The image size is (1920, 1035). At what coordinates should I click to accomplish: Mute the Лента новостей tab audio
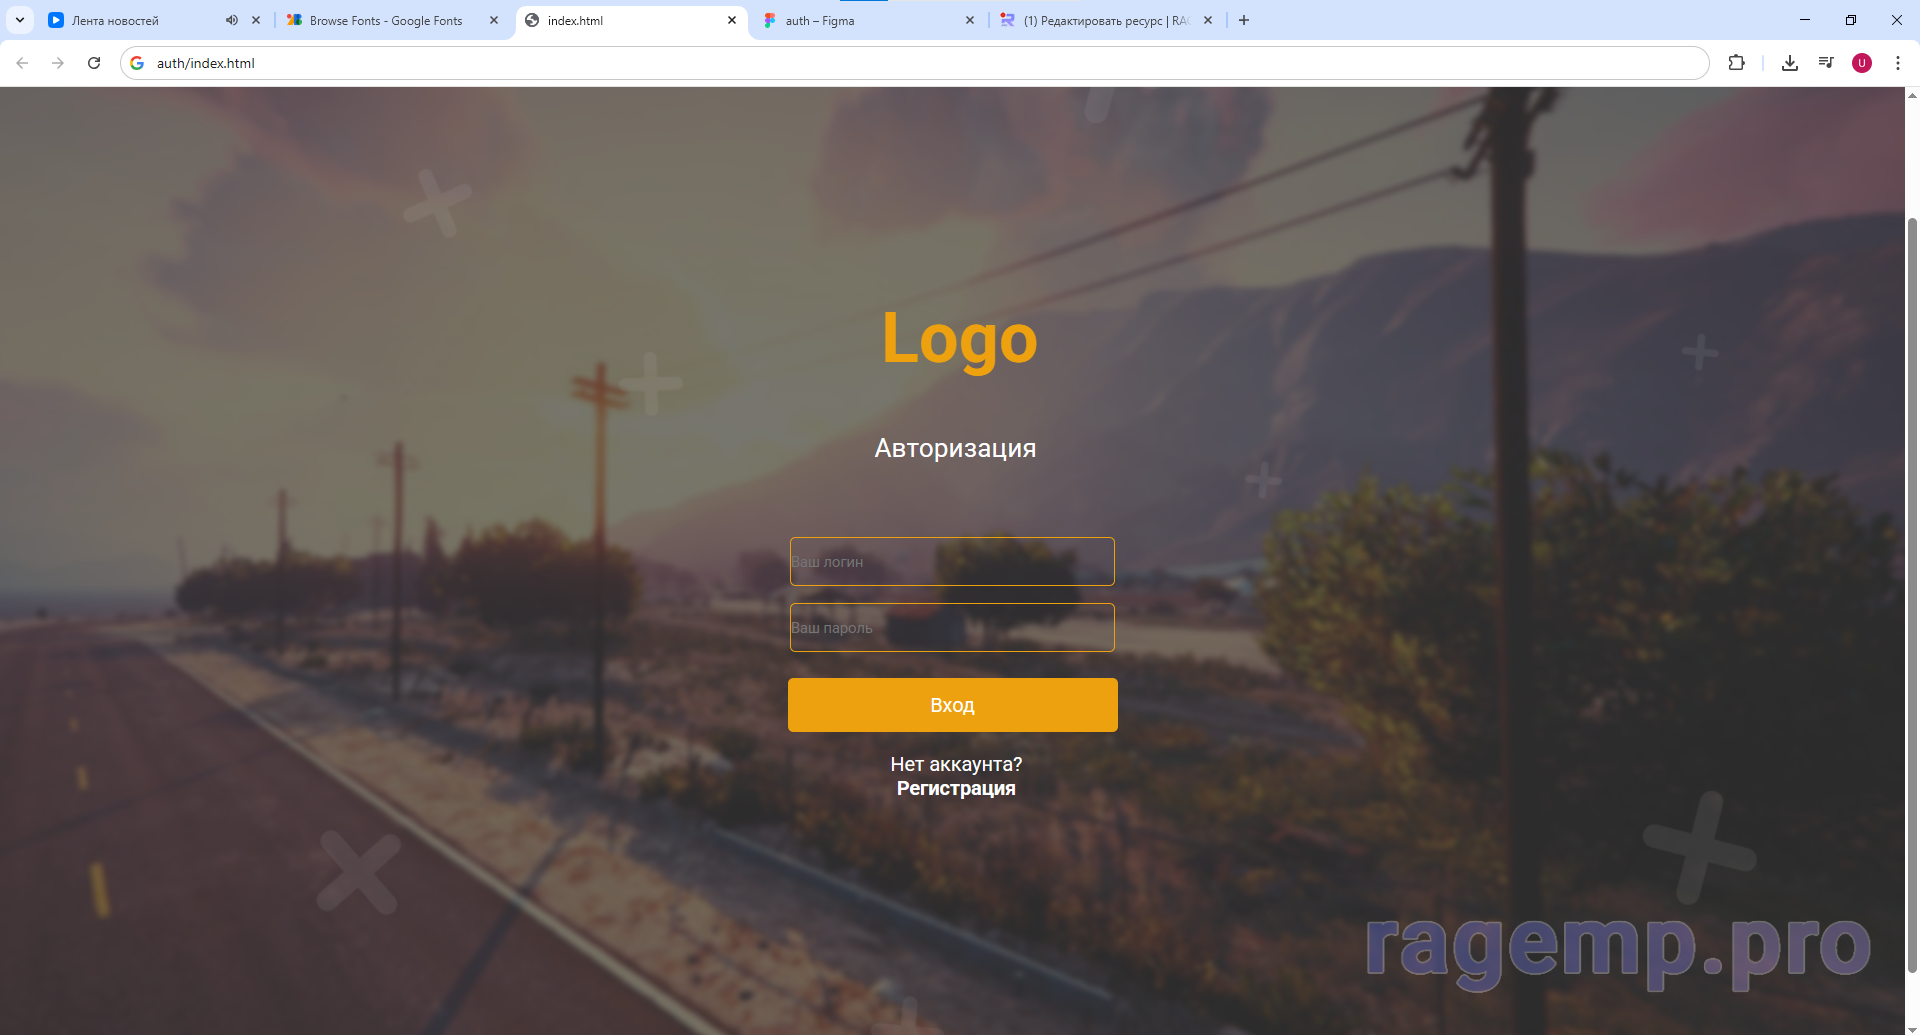click(x=232, y=20)
